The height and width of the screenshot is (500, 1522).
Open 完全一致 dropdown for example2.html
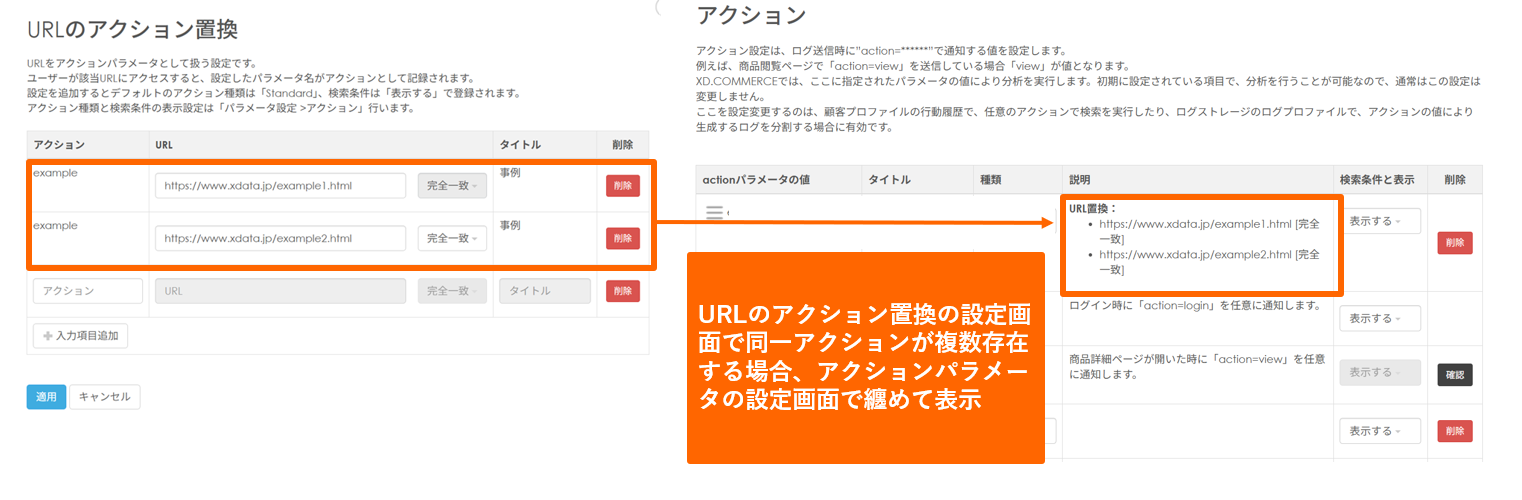pos(452,238)
